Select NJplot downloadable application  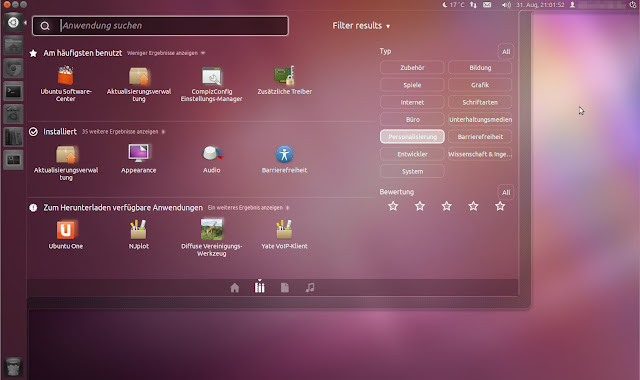point(139,235)
